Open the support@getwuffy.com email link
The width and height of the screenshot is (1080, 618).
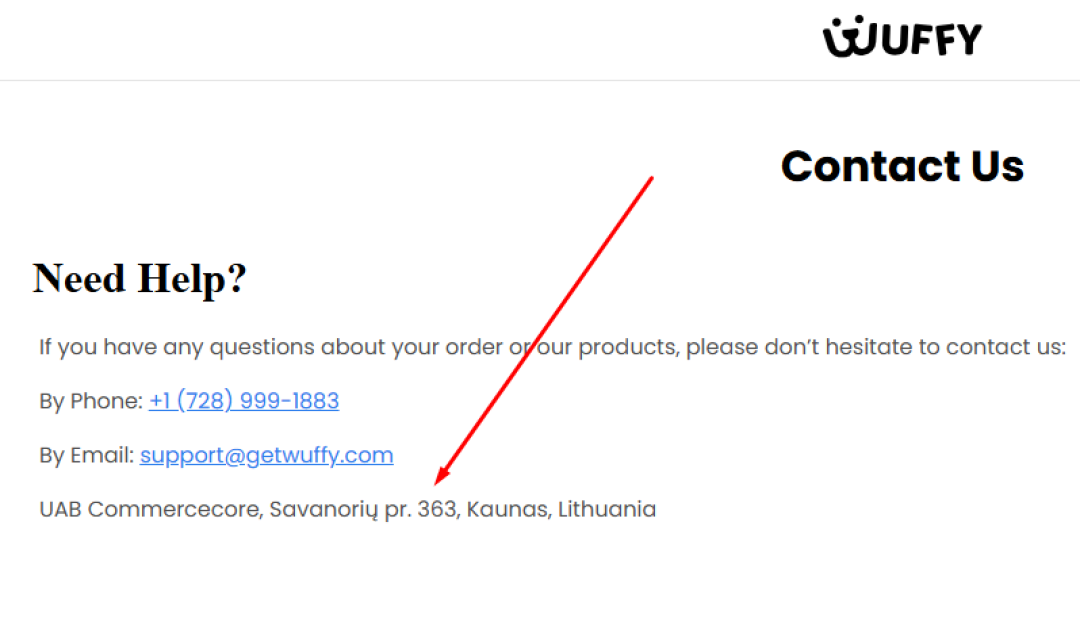[x=266, y=455]
